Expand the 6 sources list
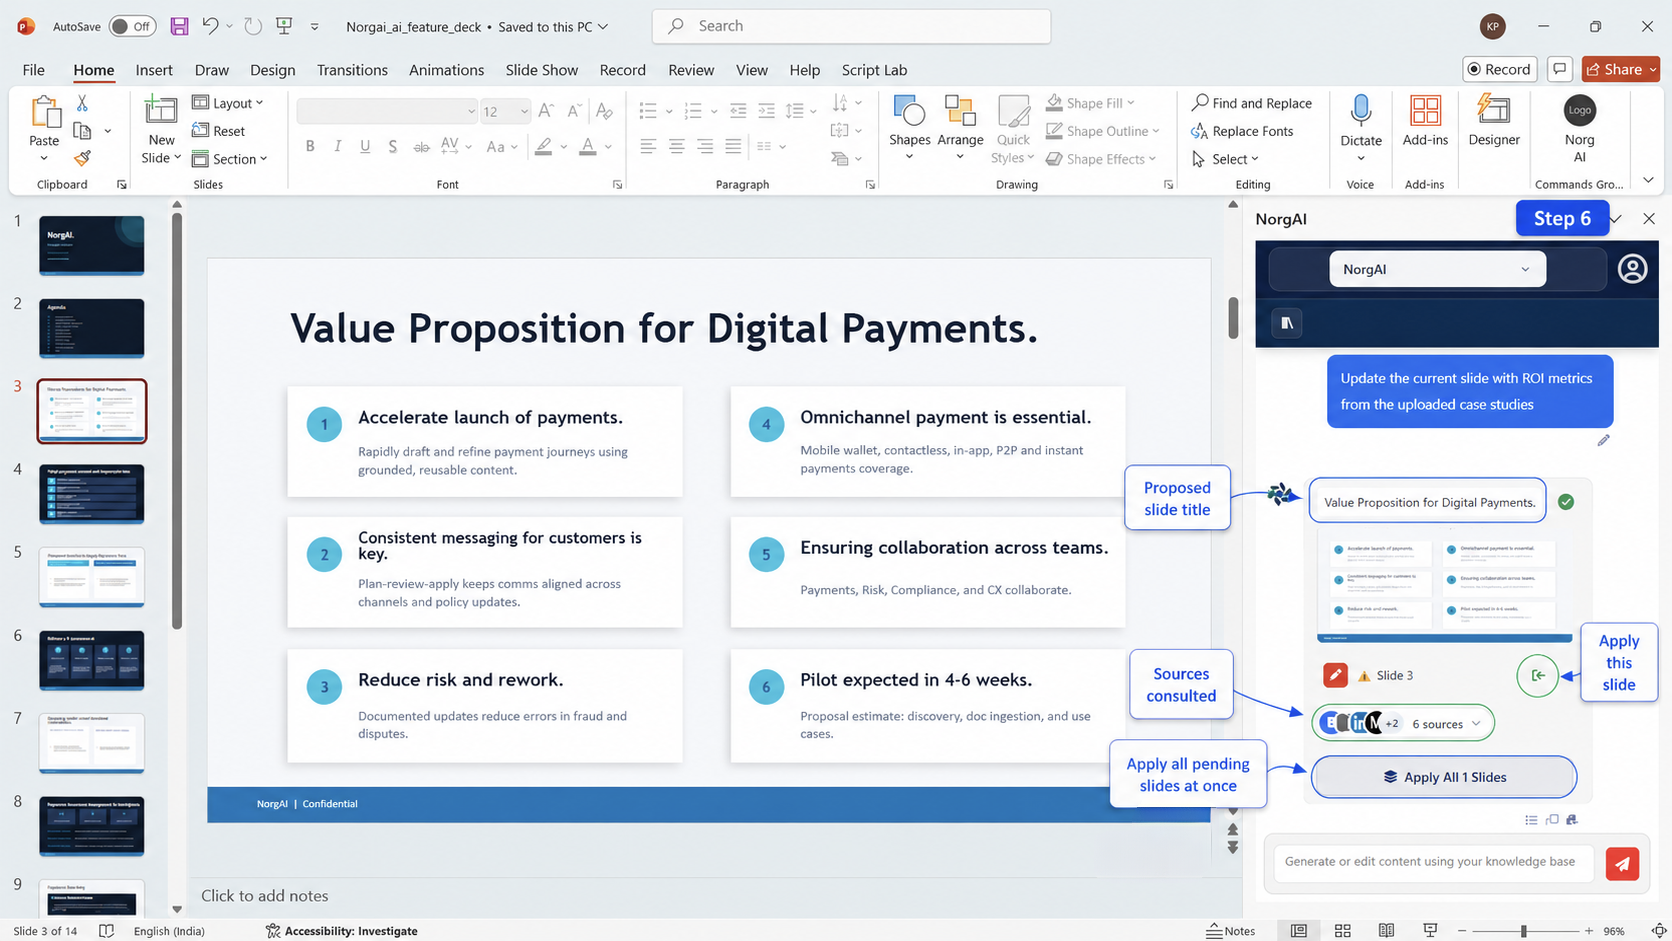This screenshot has width=1672, height=941. 1403,723
